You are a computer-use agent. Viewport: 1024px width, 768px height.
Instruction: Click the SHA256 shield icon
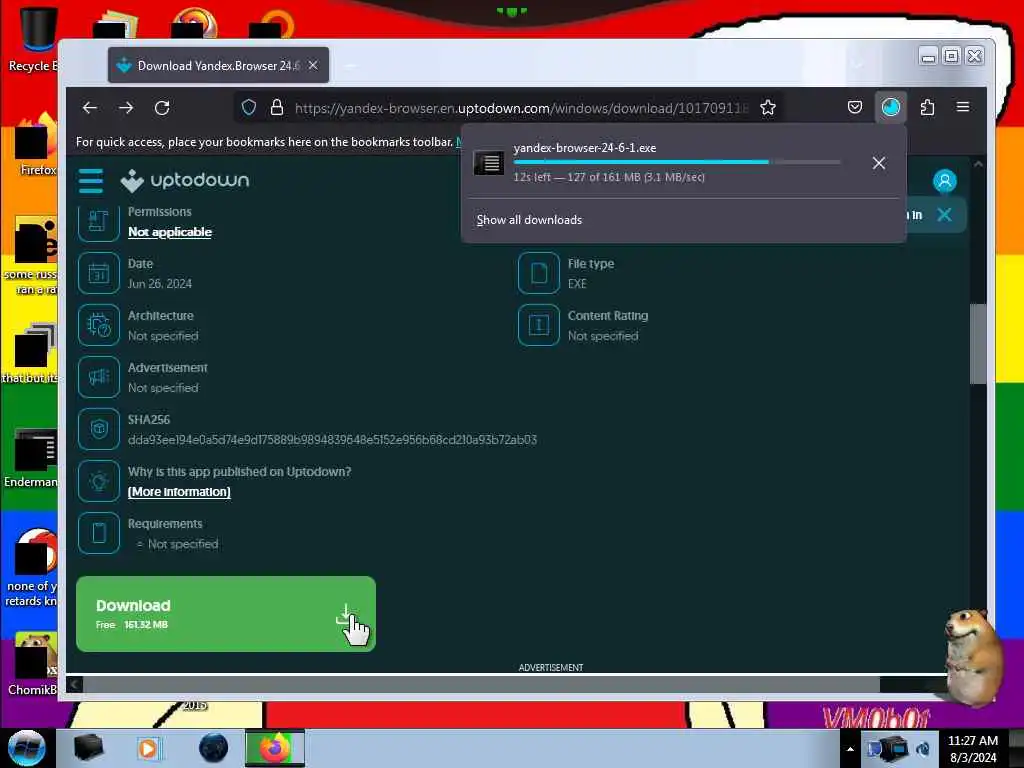click(x=99, y=429)
